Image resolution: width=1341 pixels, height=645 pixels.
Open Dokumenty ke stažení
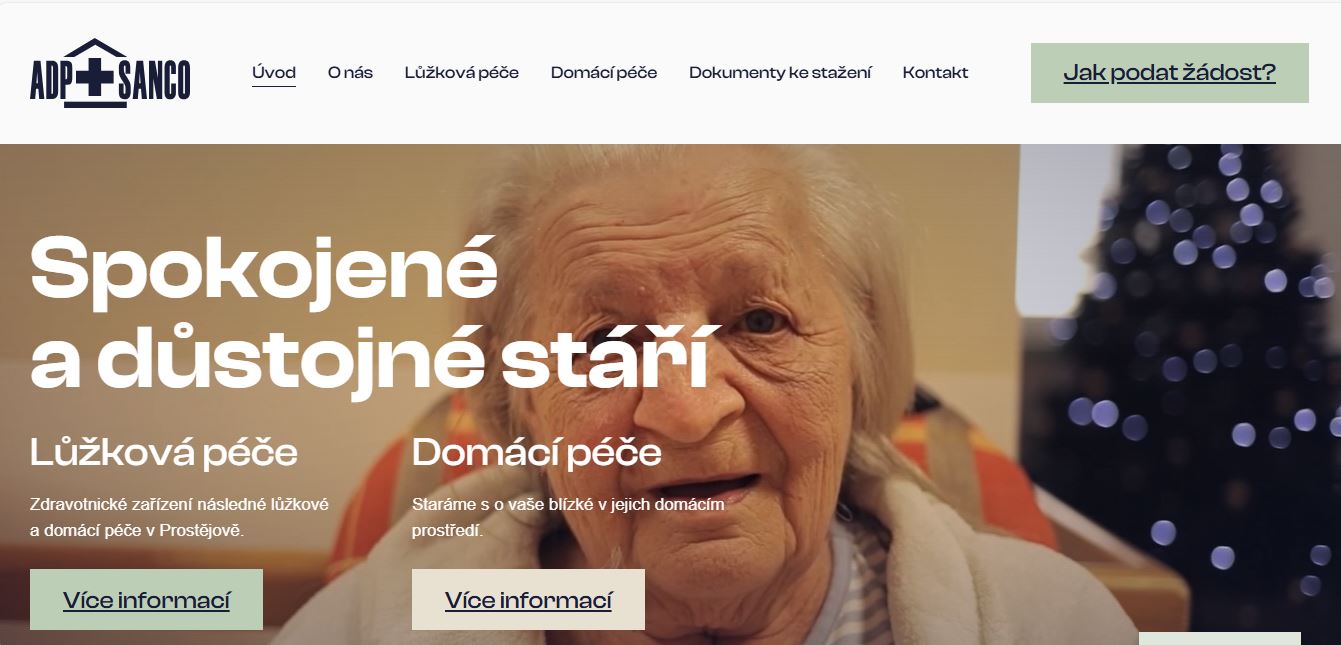(780, 72)
